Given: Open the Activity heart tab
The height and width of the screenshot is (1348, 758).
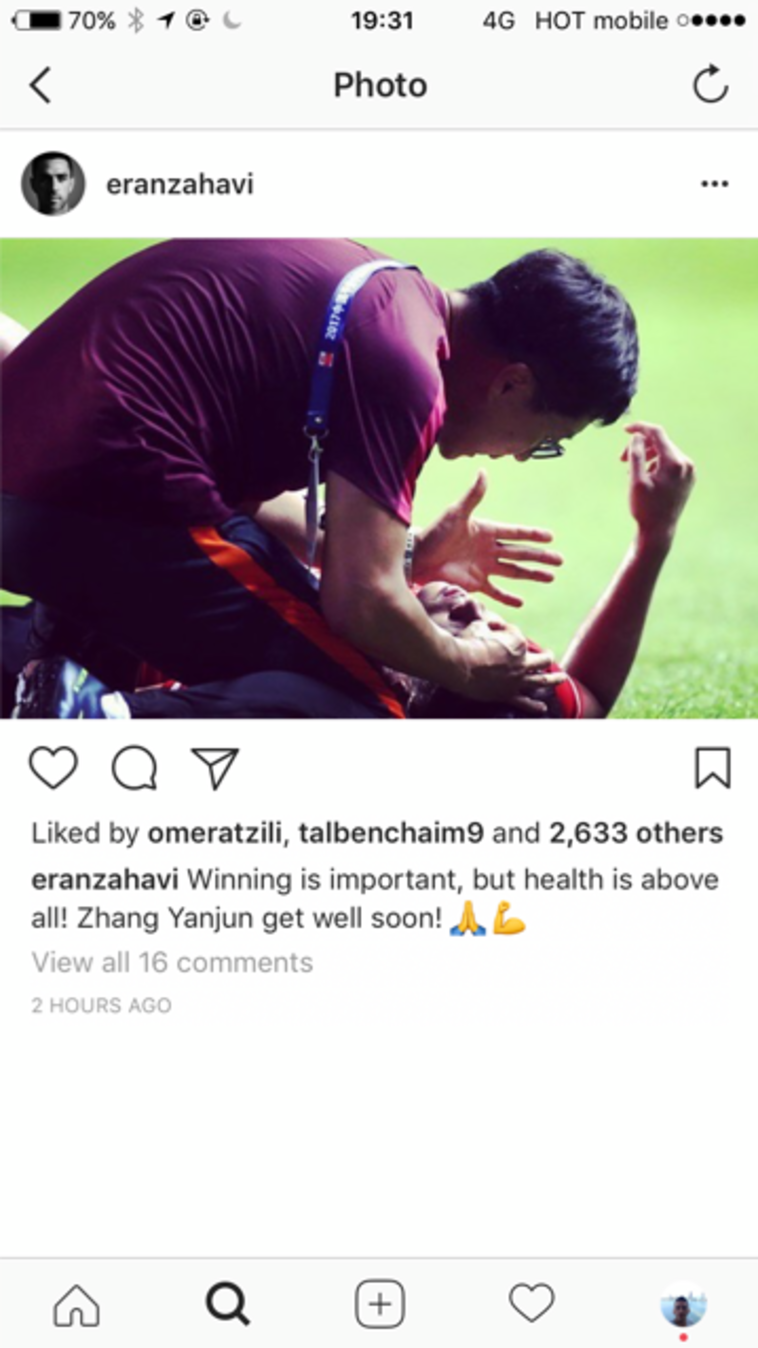Looking at the screenshot, I should 531,1304.
